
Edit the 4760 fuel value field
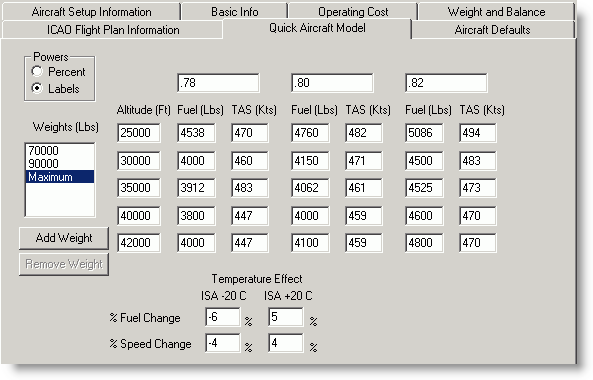310,133
